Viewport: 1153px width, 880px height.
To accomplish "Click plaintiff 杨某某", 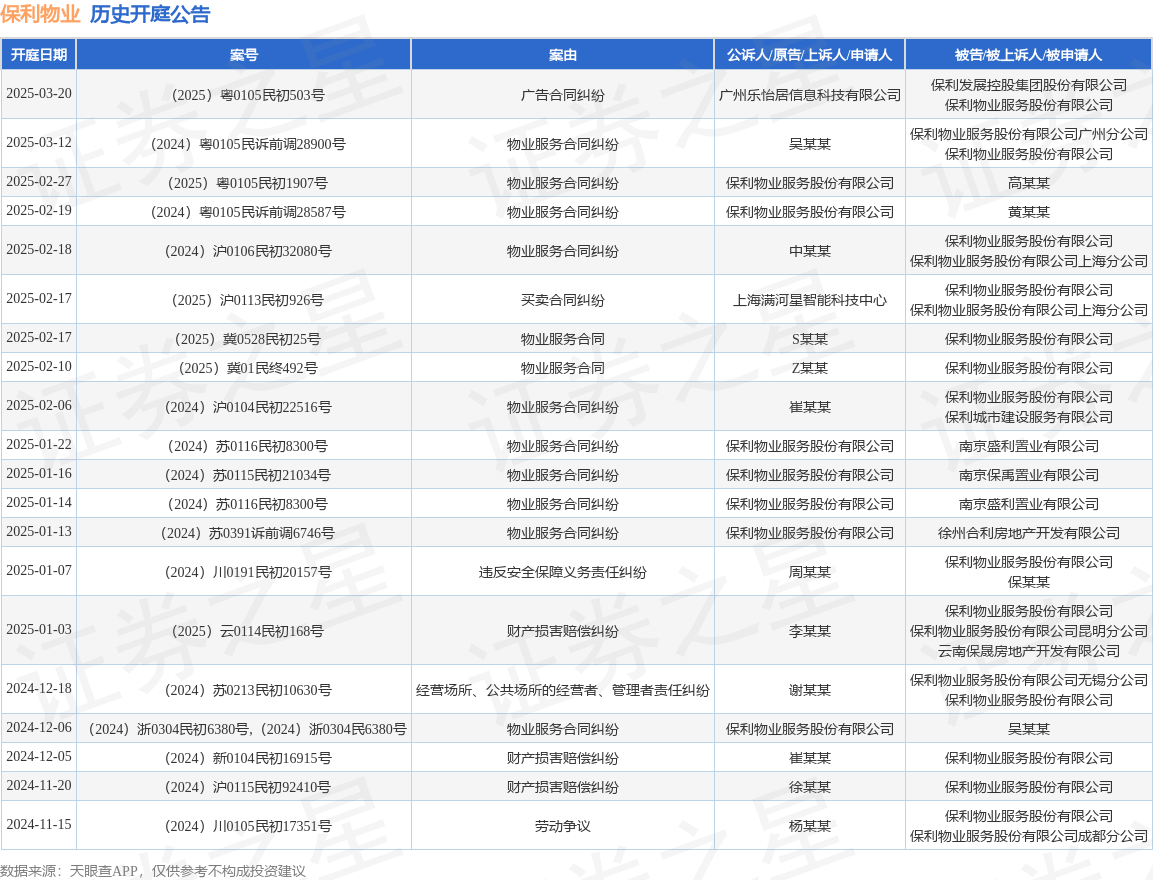I will coord(810,826).
